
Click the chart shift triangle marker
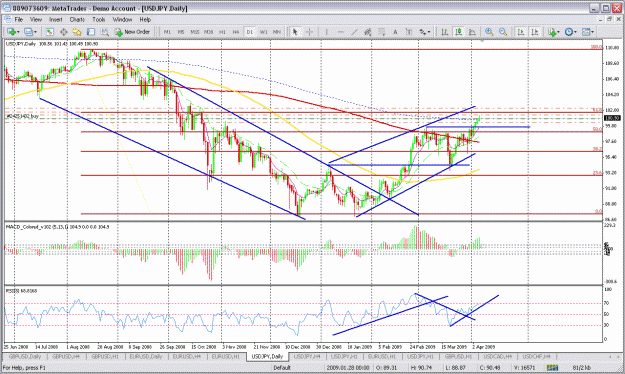tap(482, 41)
